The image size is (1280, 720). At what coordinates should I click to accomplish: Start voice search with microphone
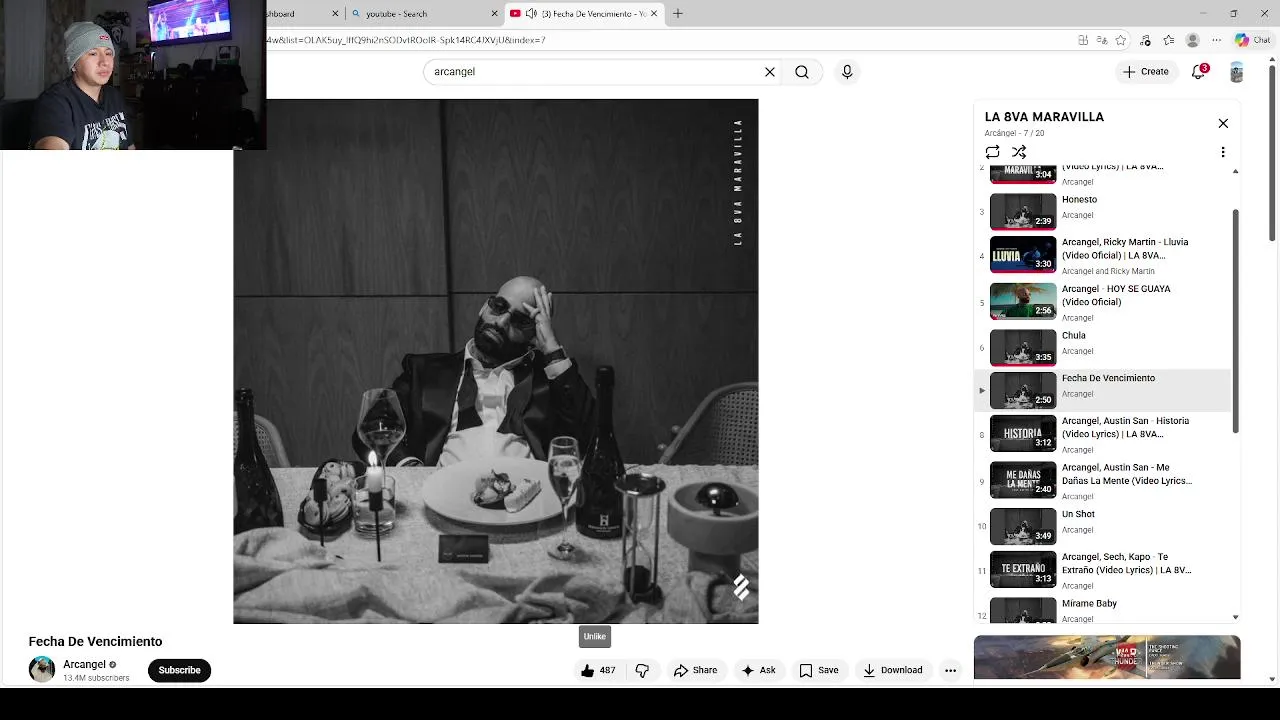847,72
